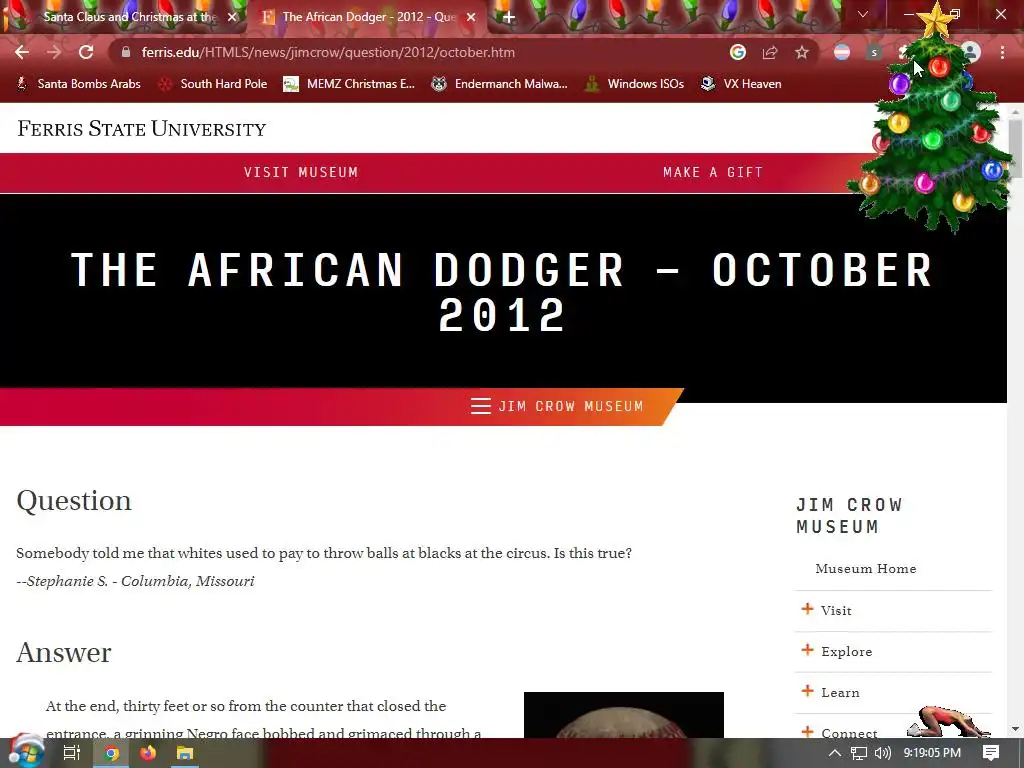Open the striped flag extension icon

[842, 52]
